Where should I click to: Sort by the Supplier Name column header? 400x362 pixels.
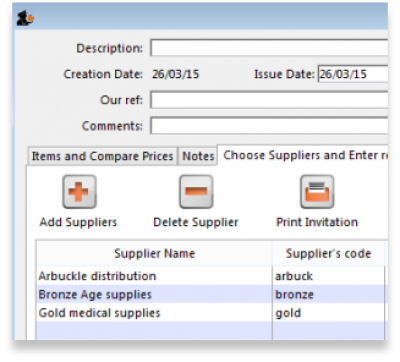click(154, 253)
